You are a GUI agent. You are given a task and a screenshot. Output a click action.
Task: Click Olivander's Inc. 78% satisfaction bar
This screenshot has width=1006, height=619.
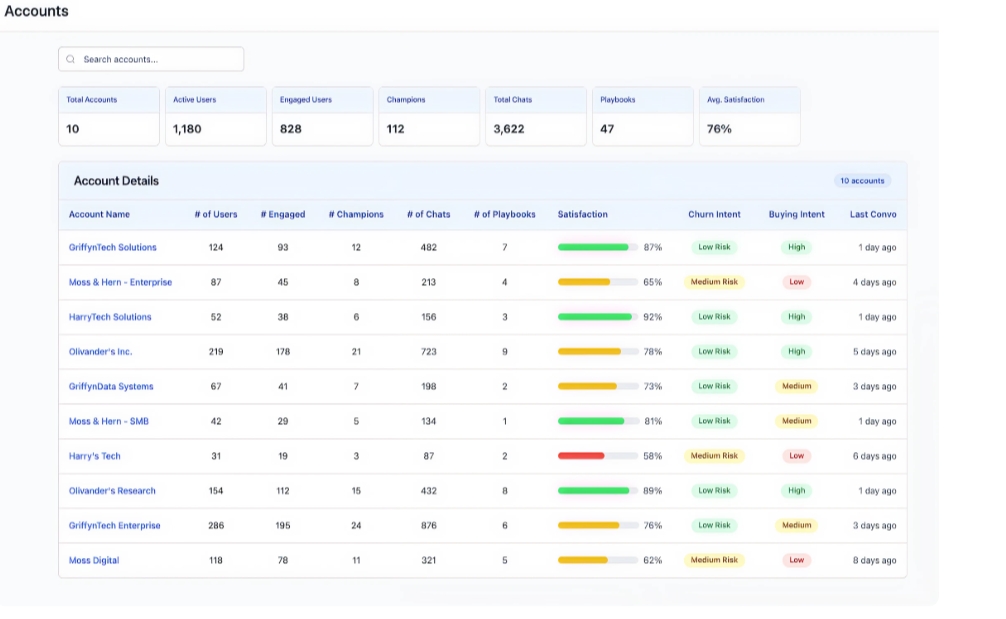click(598, 352)
